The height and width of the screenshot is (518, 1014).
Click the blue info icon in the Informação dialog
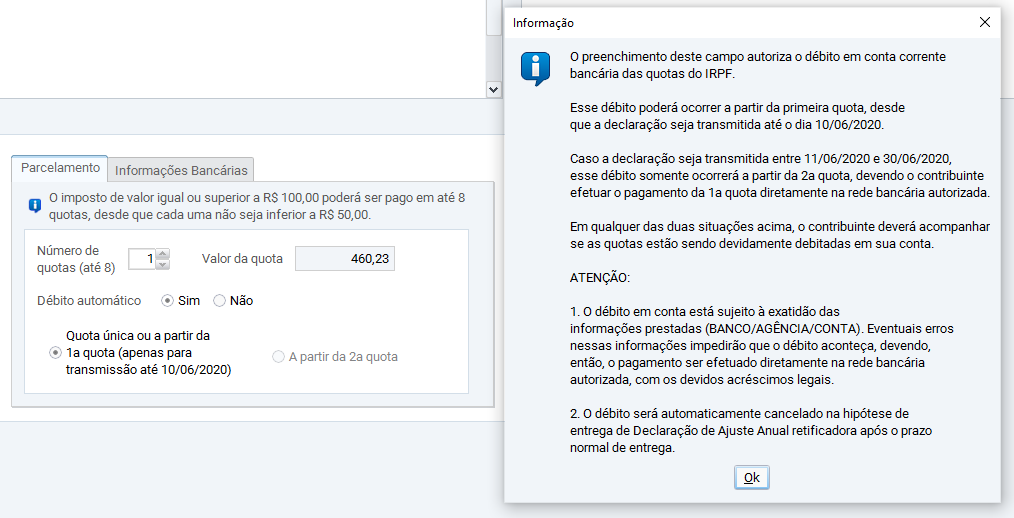[535, 69]
